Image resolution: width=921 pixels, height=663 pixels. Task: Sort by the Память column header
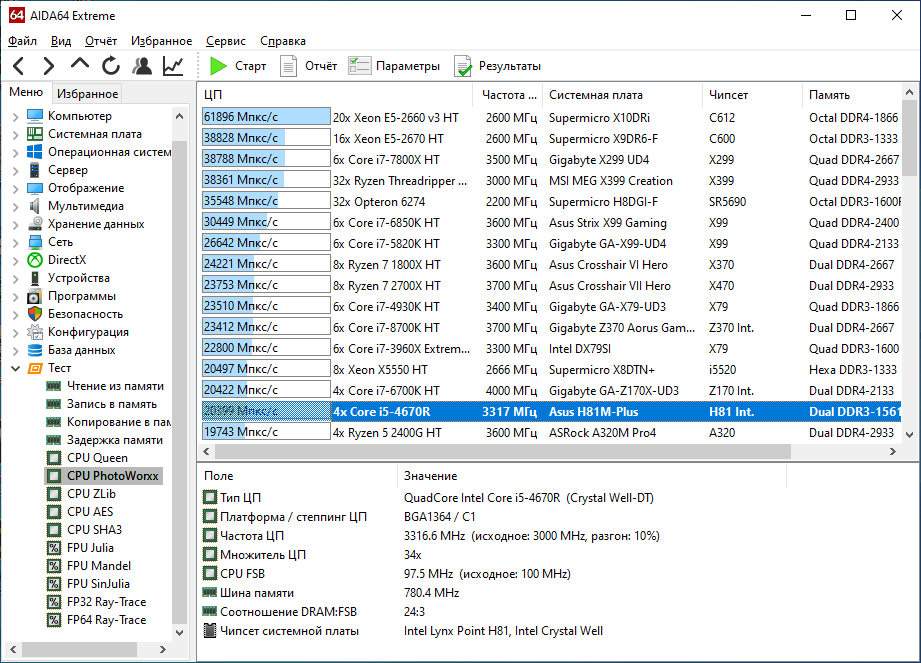click(852, 95)
